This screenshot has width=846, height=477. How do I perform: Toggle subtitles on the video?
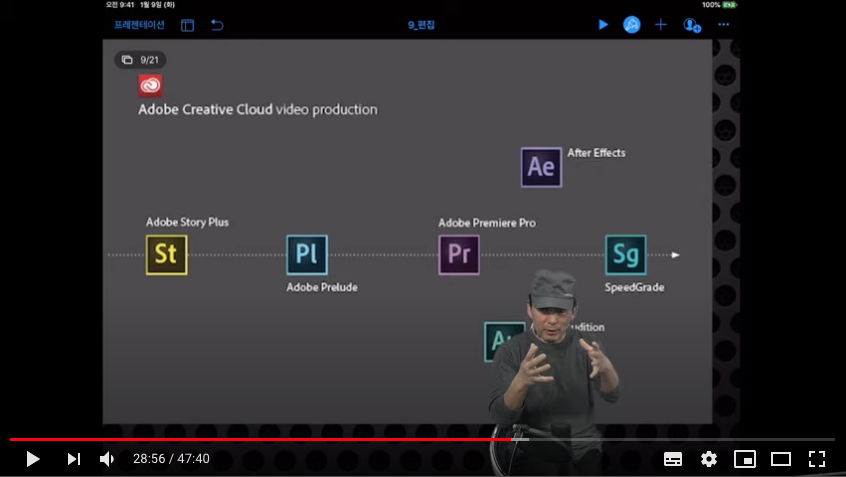(x=672, y=459)
